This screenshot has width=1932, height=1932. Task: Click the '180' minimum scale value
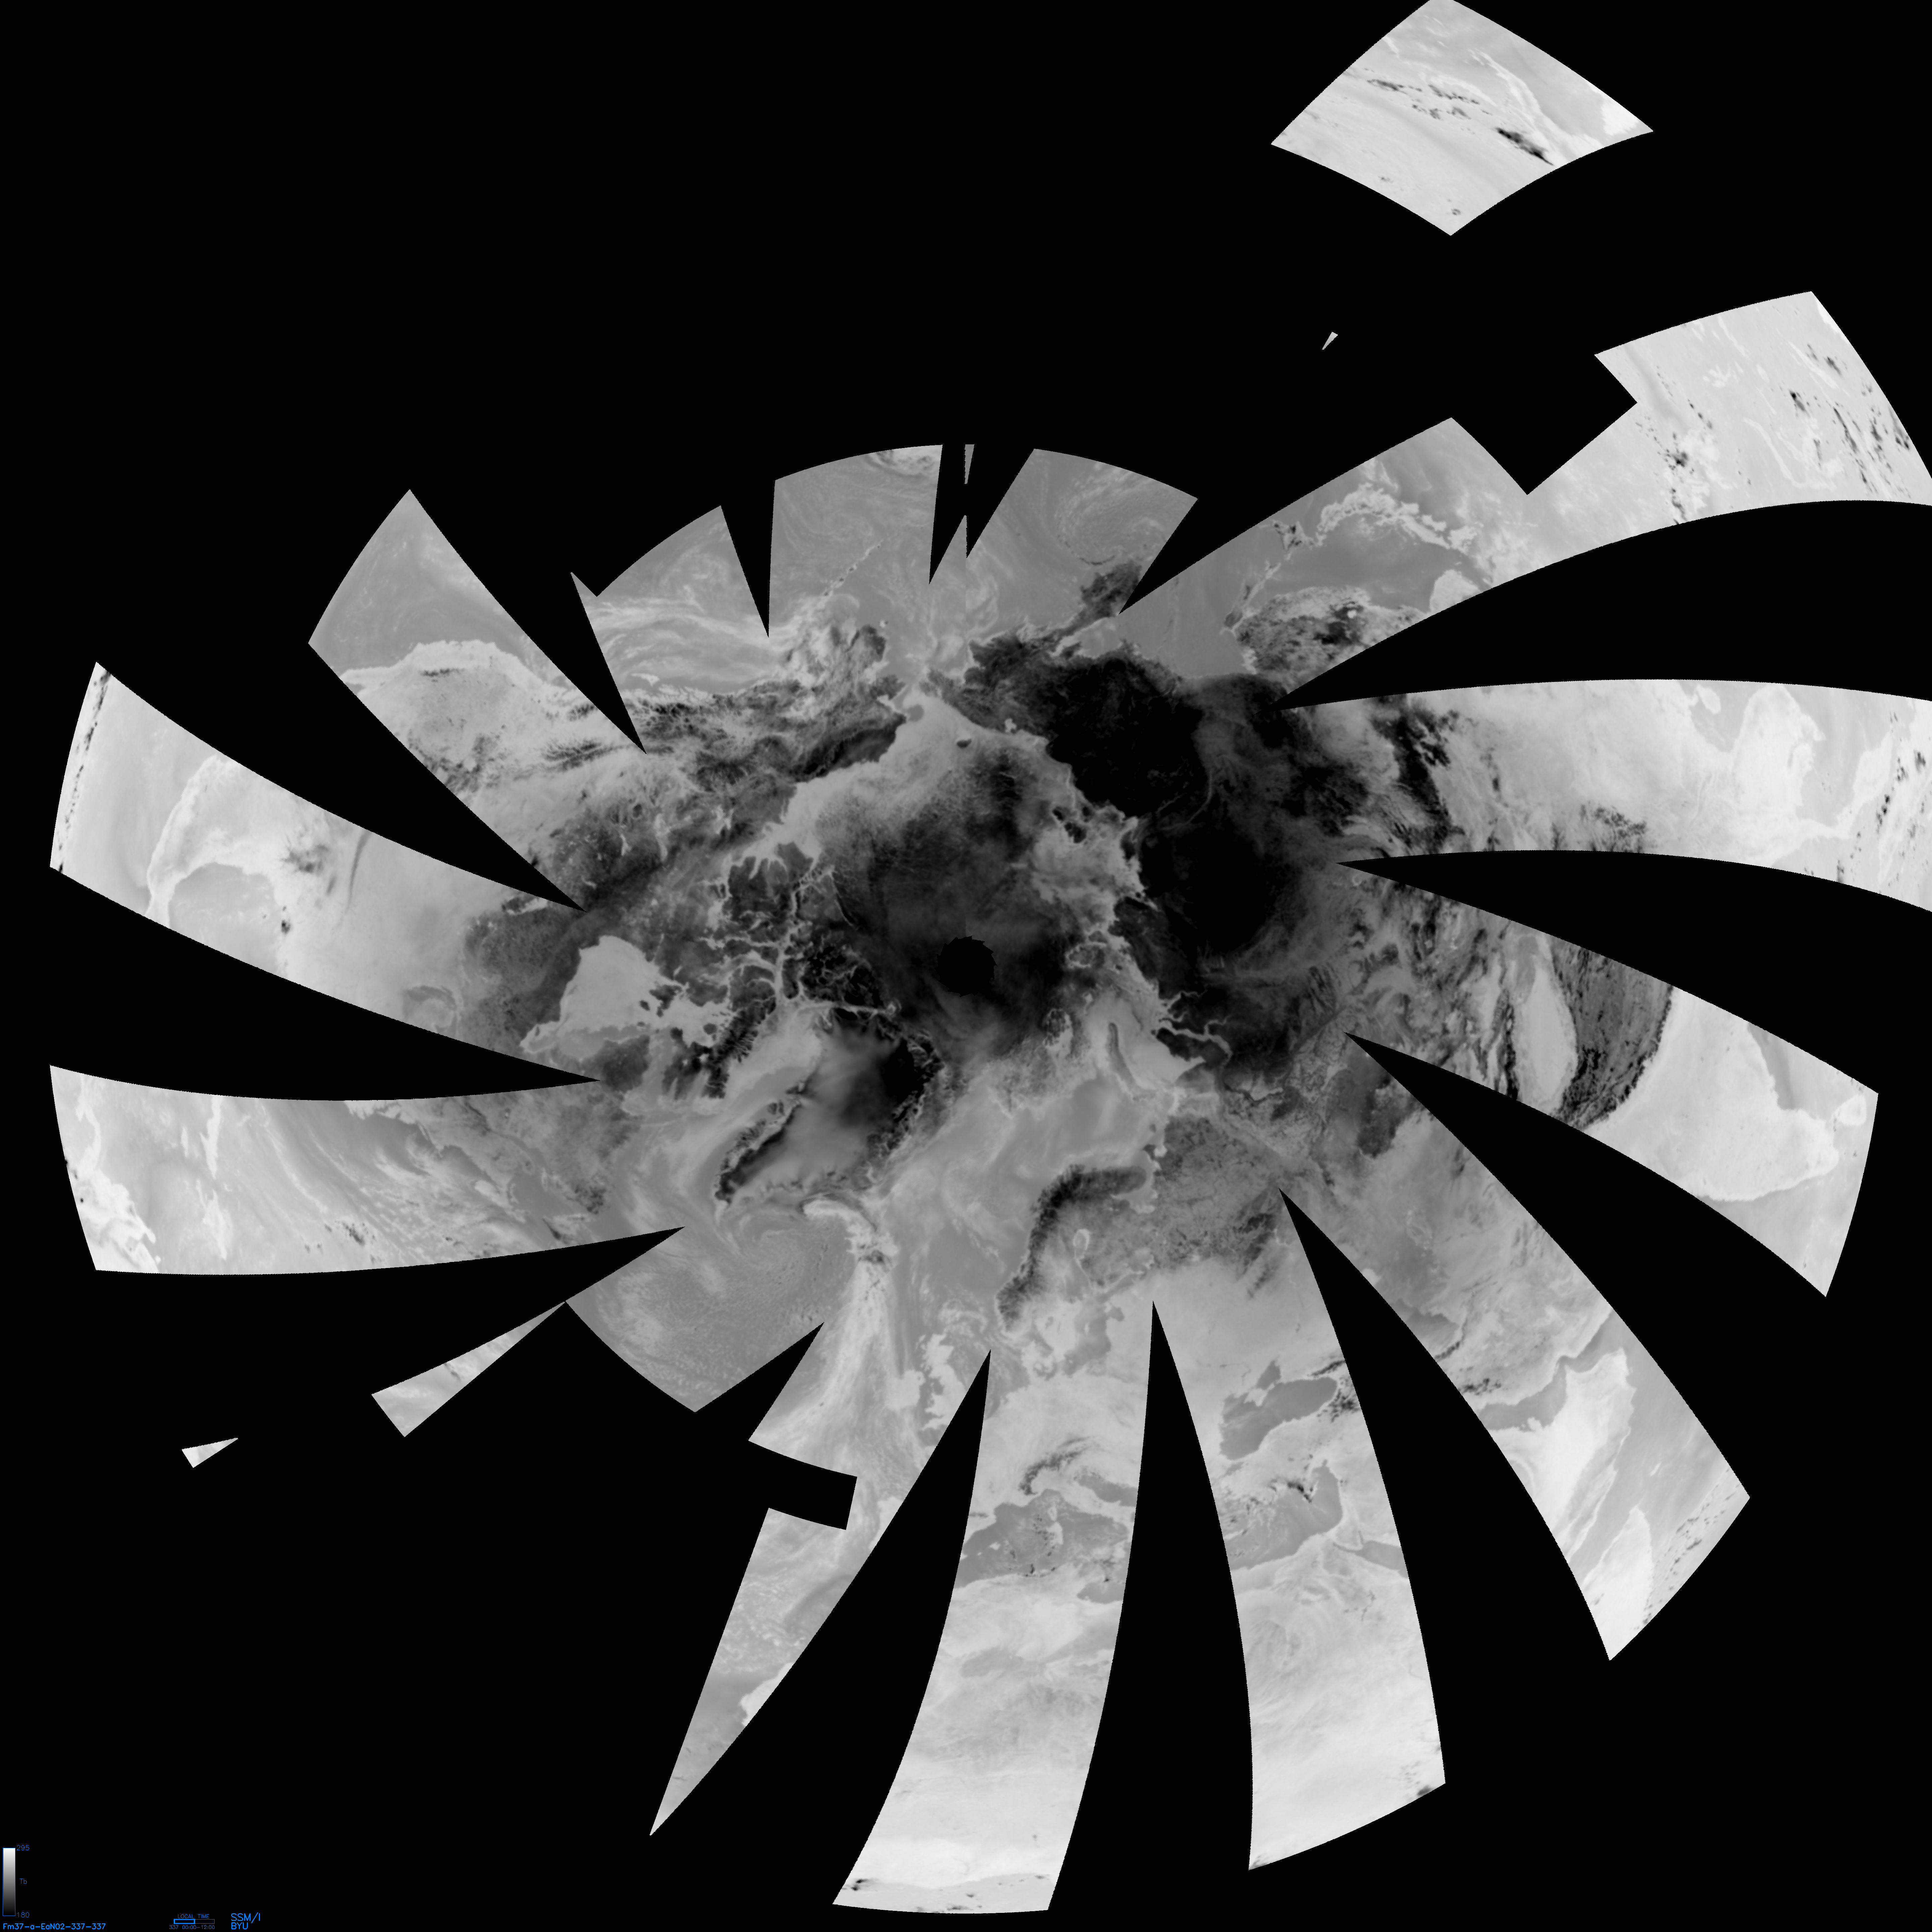pos(23,1915)
